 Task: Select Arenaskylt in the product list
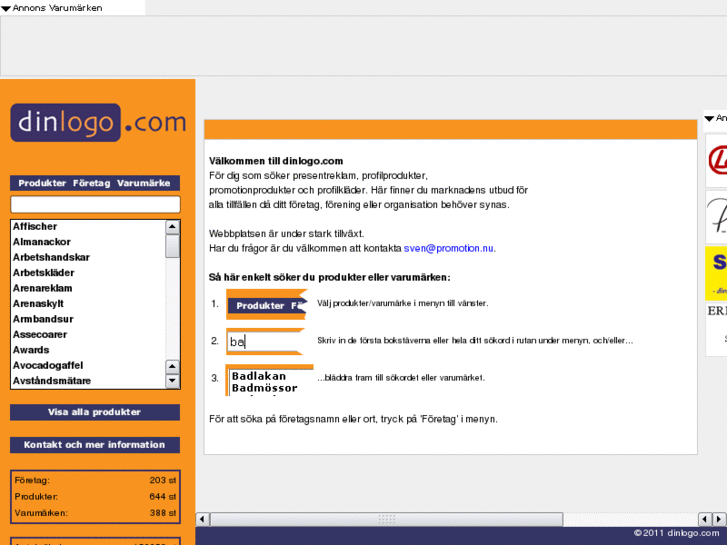point(38,303)
